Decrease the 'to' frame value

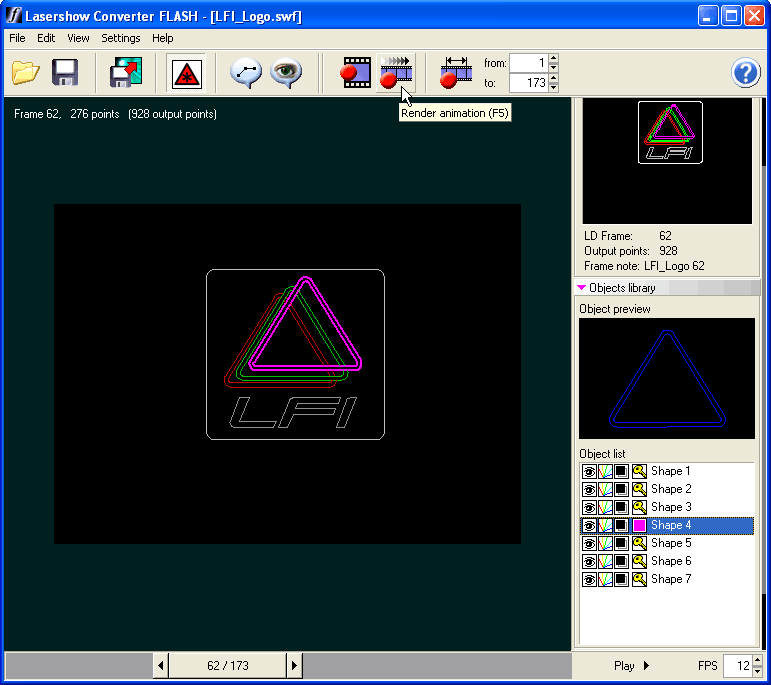553,87
